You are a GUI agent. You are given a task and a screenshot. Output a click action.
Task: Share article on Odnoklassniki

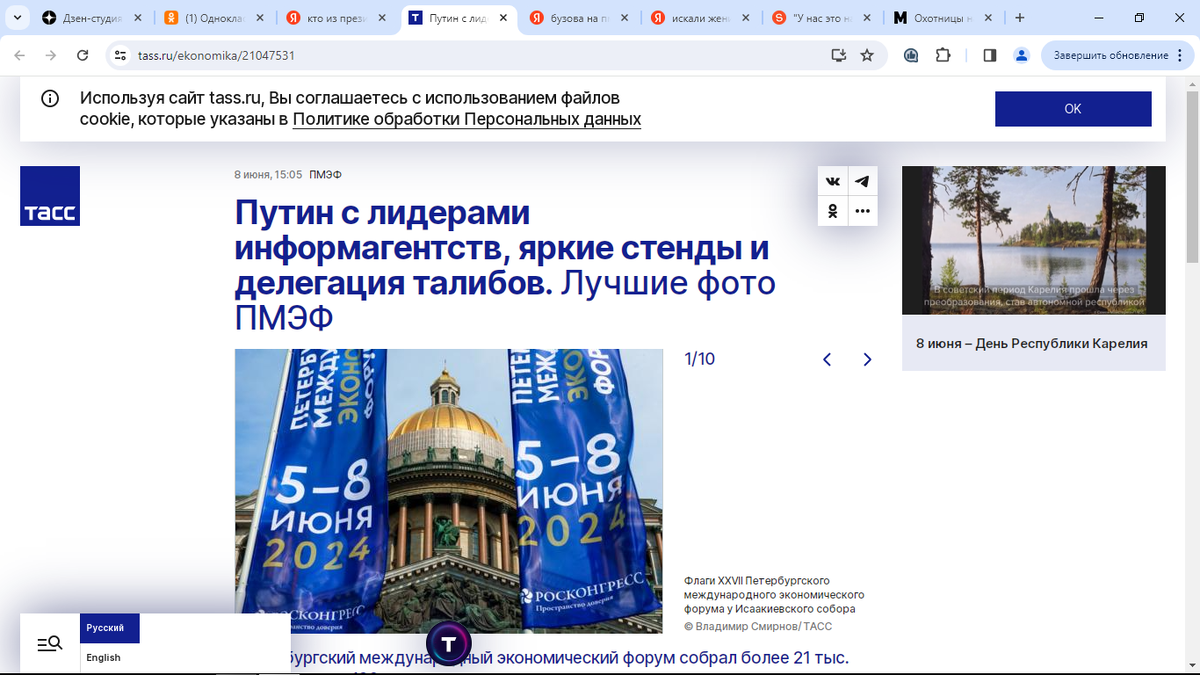coord(833,211)
